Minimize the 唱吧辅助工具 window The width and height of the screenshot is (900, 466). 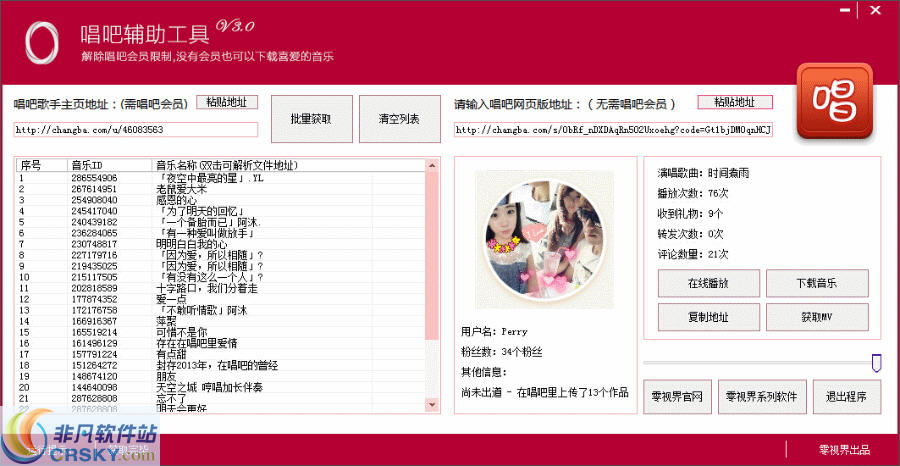[x=844, y=10]
